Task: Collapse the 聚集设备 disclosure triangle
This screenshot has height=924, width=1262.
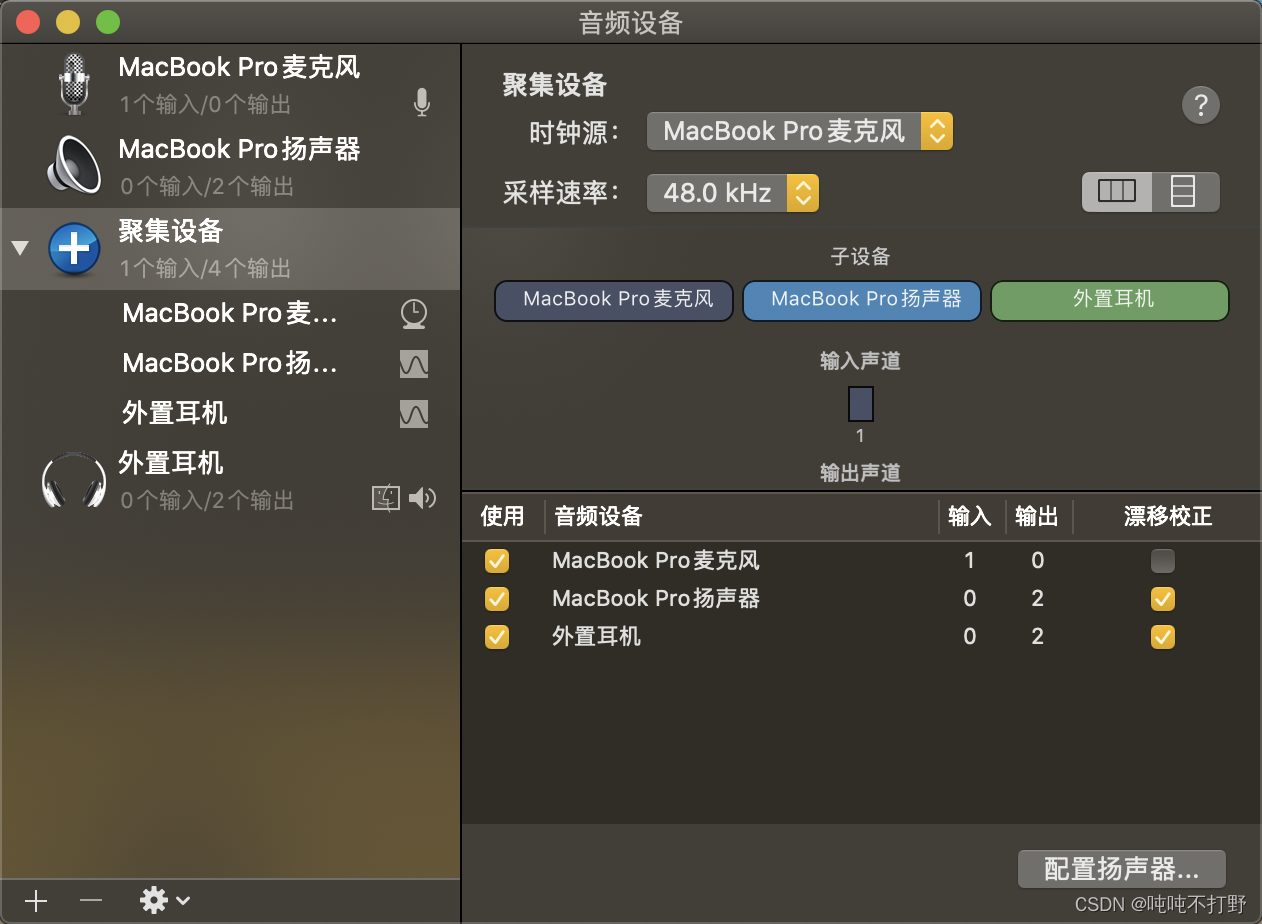Action: 20,248
